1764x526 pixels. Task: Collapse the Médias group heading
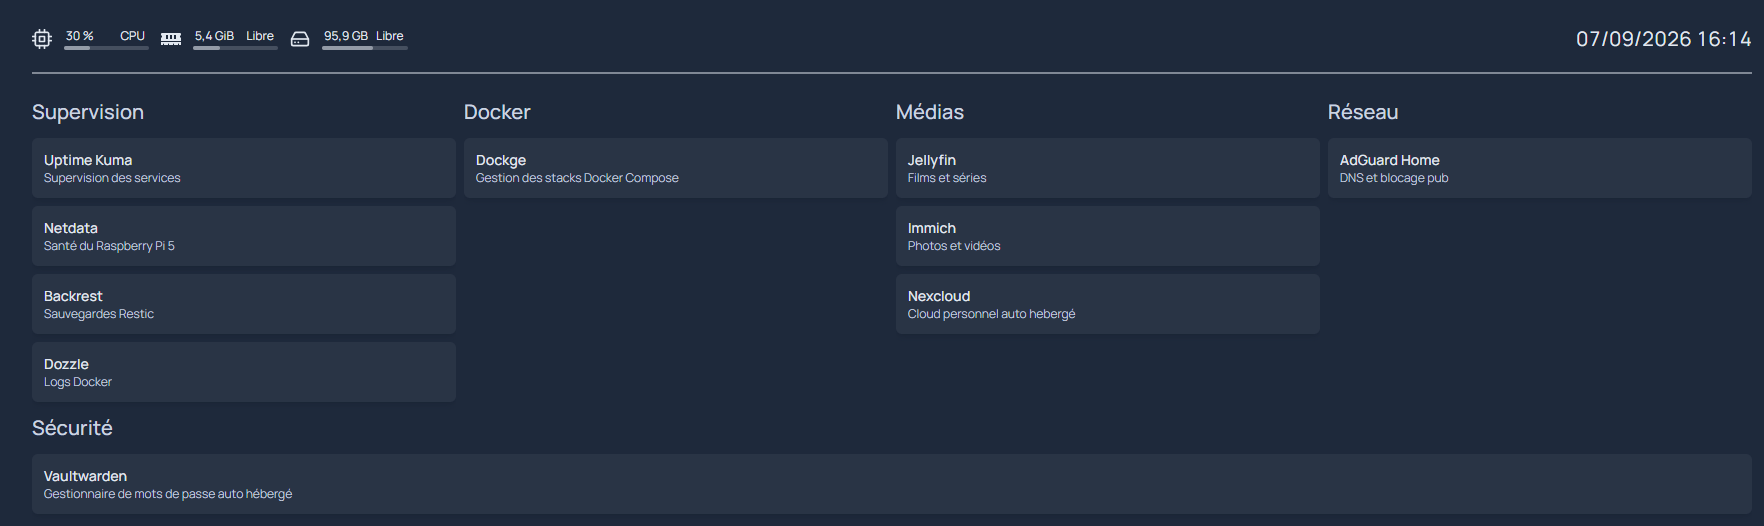click(x=930, y=112)
